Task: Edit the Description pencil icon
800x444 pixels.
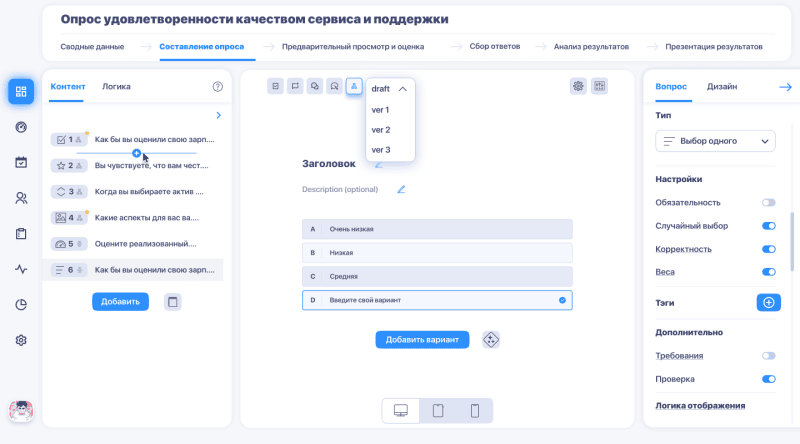Action: (x=401, y=189)
